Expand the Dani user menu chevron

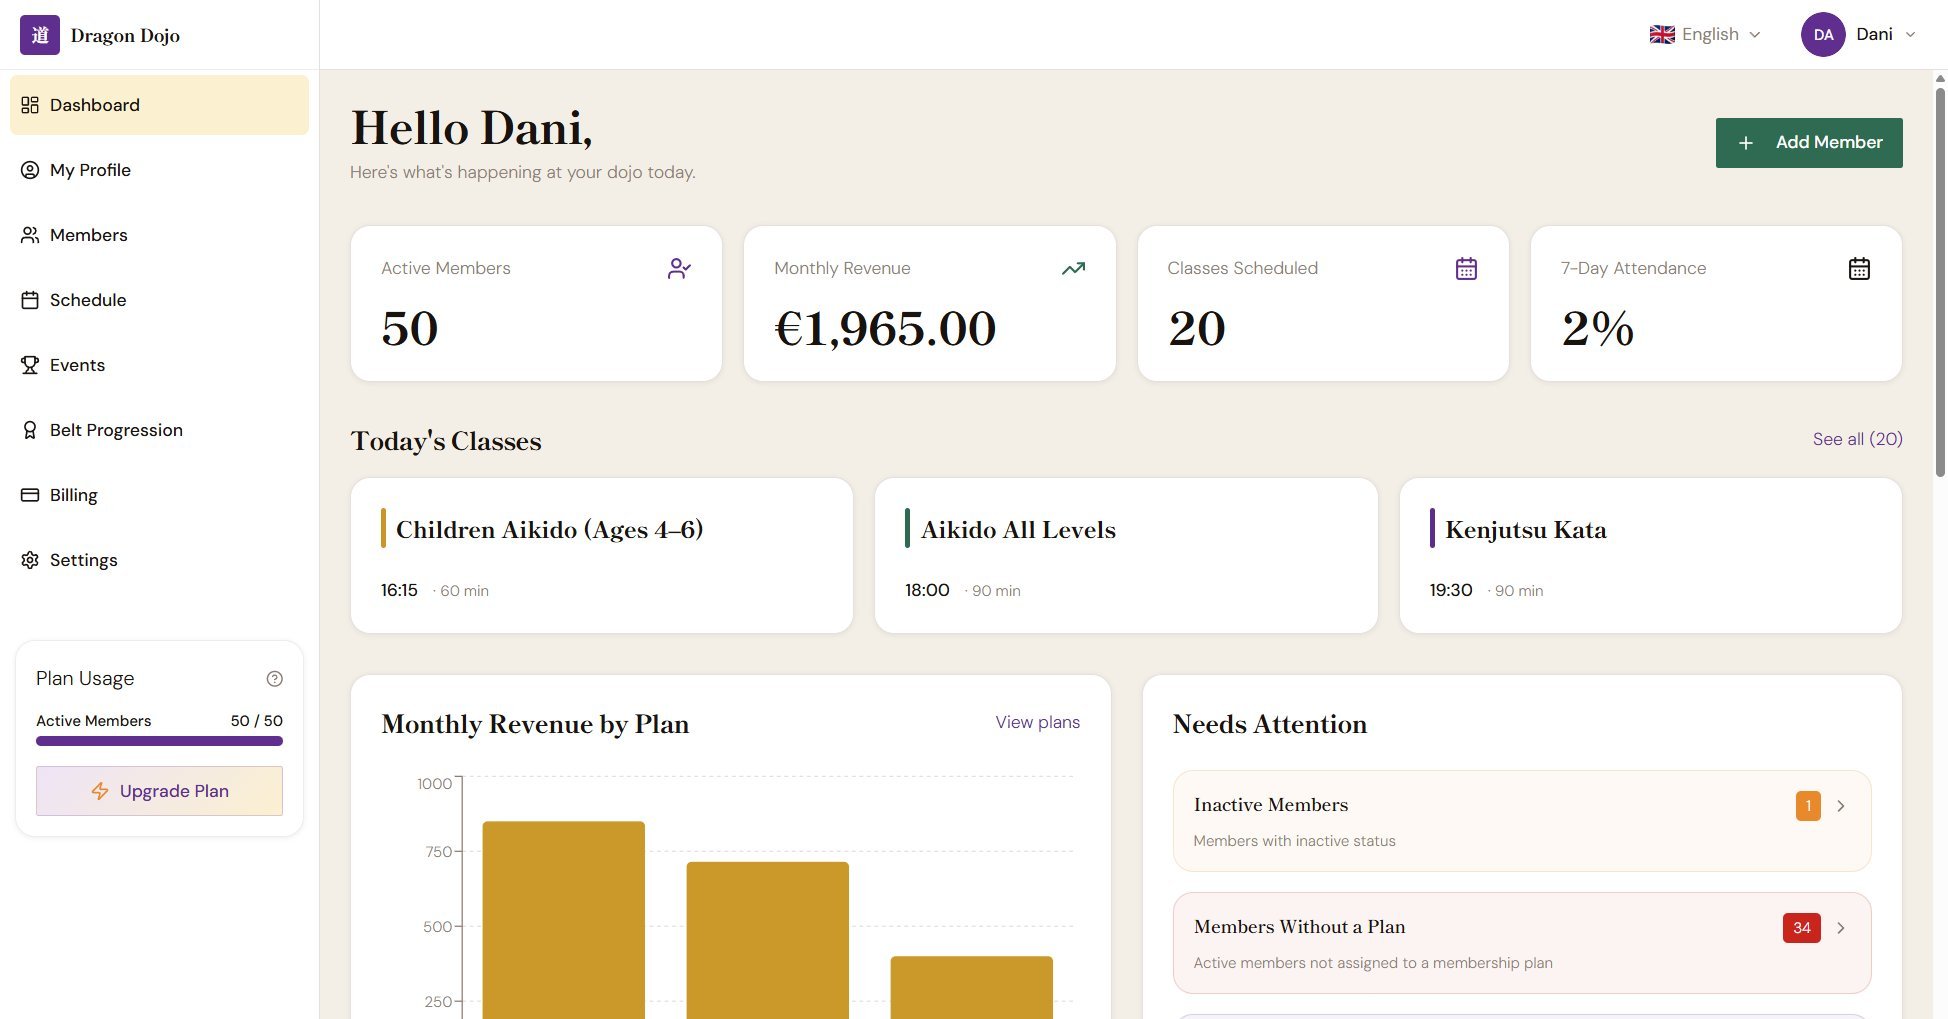point(1910,34)
